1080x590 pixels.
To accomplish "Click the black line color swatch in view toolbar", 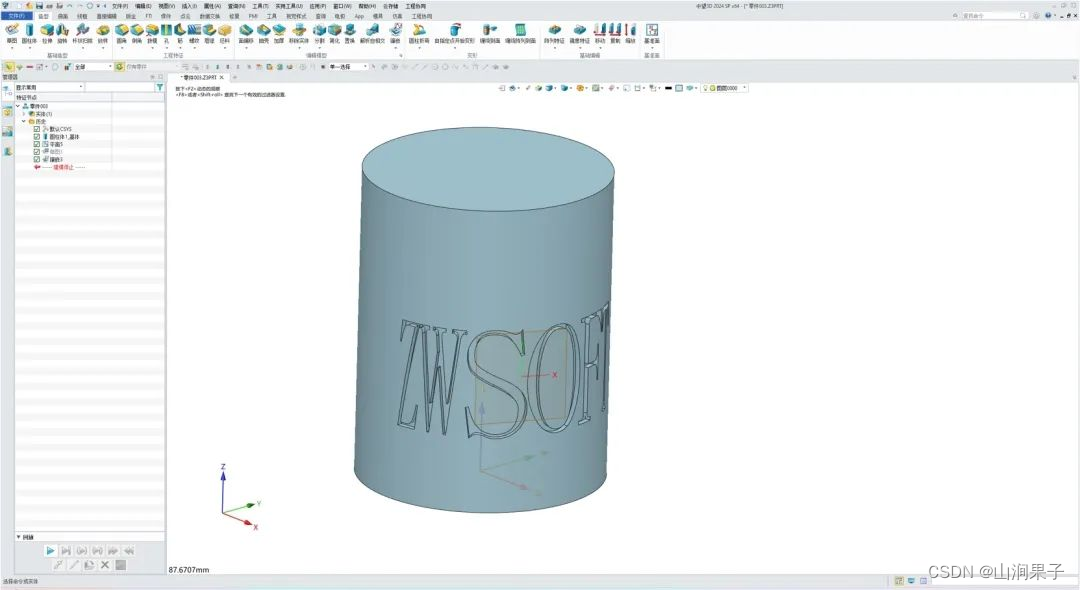I will [668, 88].
